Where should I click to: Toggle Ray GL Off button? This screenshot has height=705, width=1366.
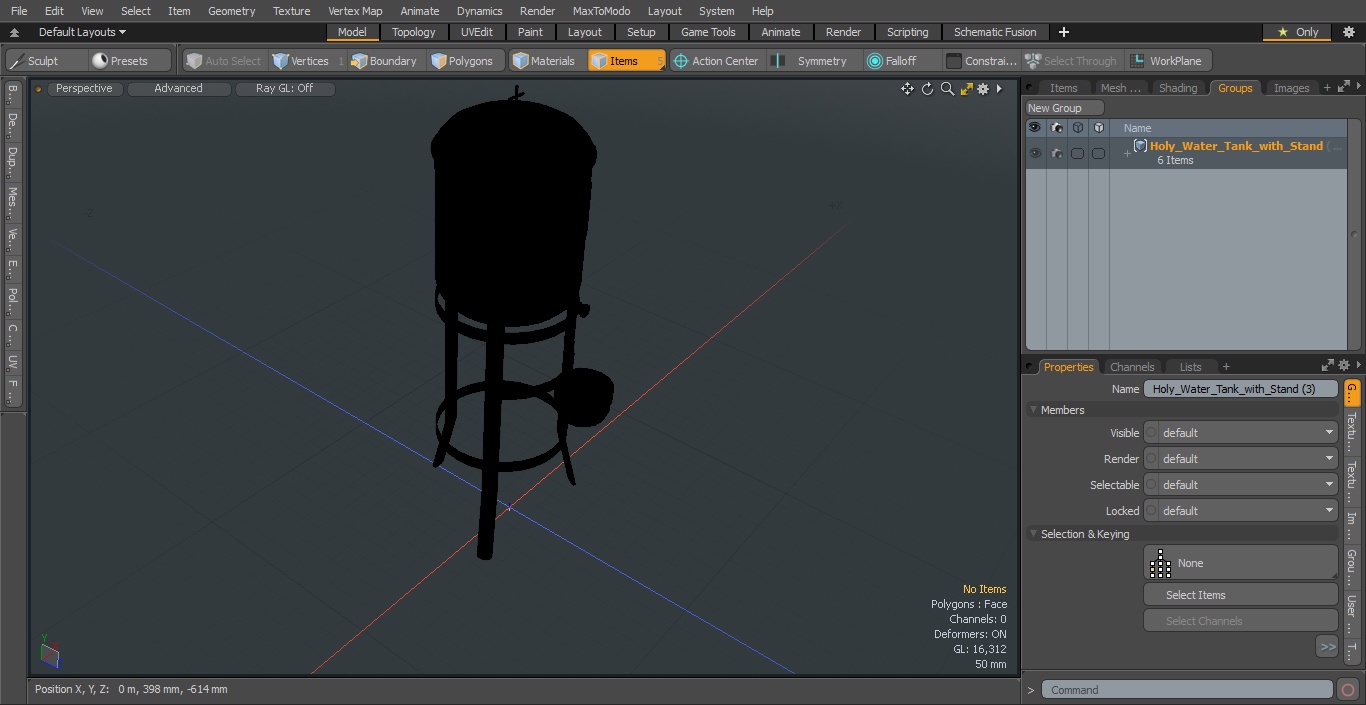284,89
